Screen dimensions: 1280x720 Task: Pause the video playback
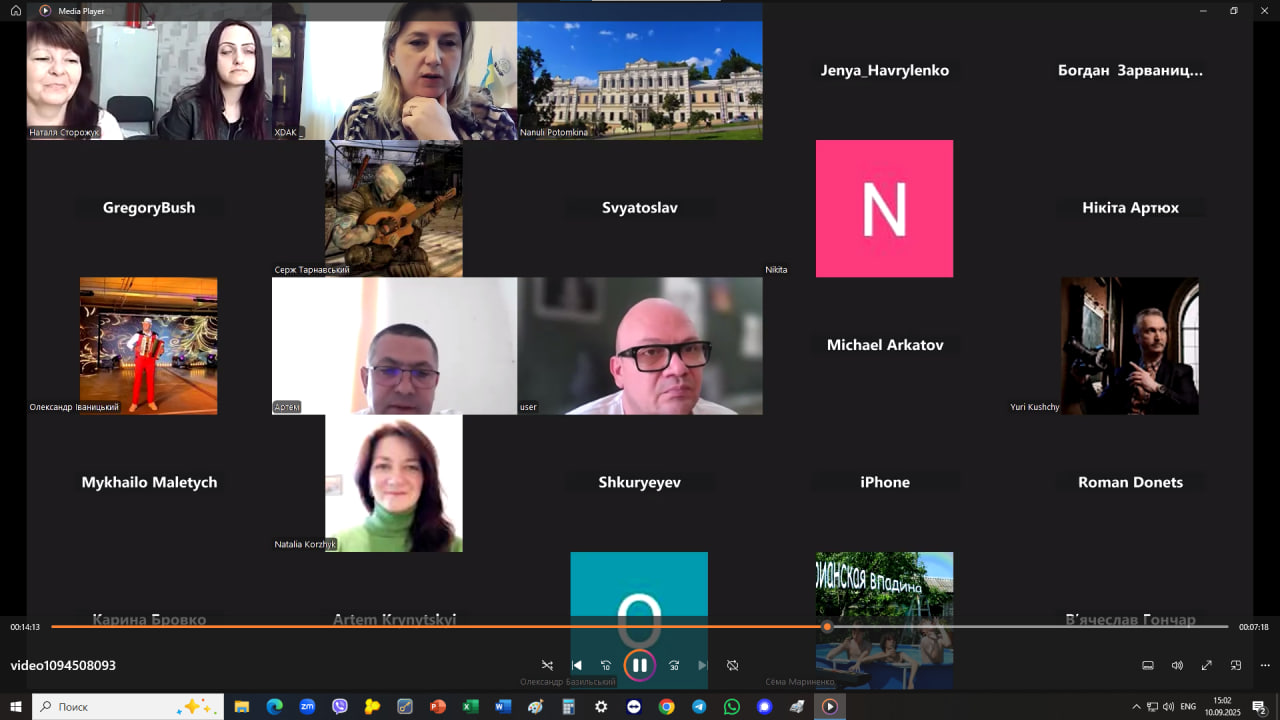coord(640,665)
